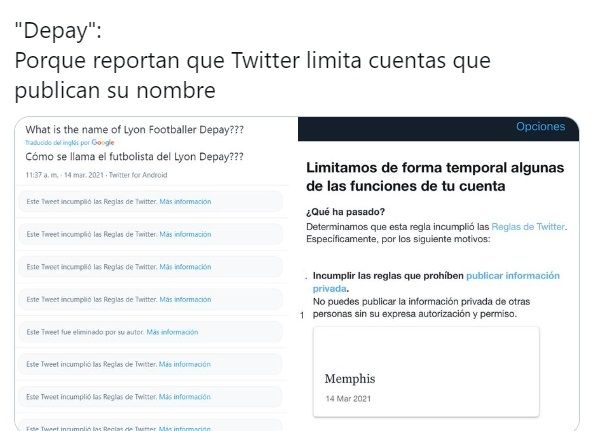This screenshot has width=596, height=431.
Task: Click the 14 Mar 2021 date in card
Action: (x=348, y=399)
